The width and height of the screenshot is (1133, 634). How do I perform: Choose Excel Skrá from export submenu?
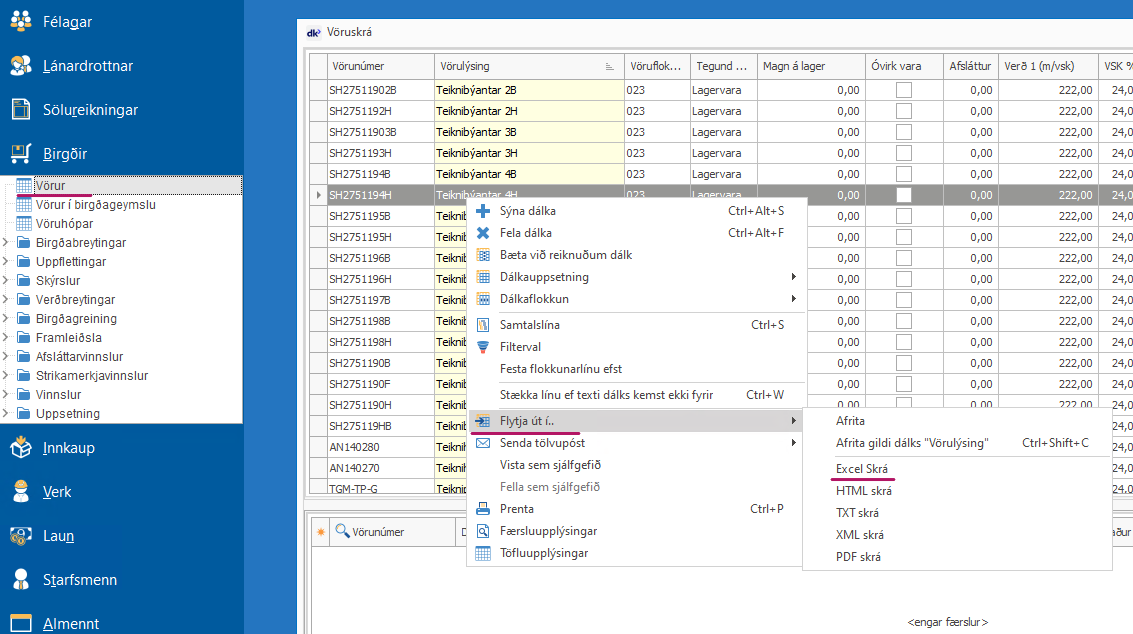[862, 469]
